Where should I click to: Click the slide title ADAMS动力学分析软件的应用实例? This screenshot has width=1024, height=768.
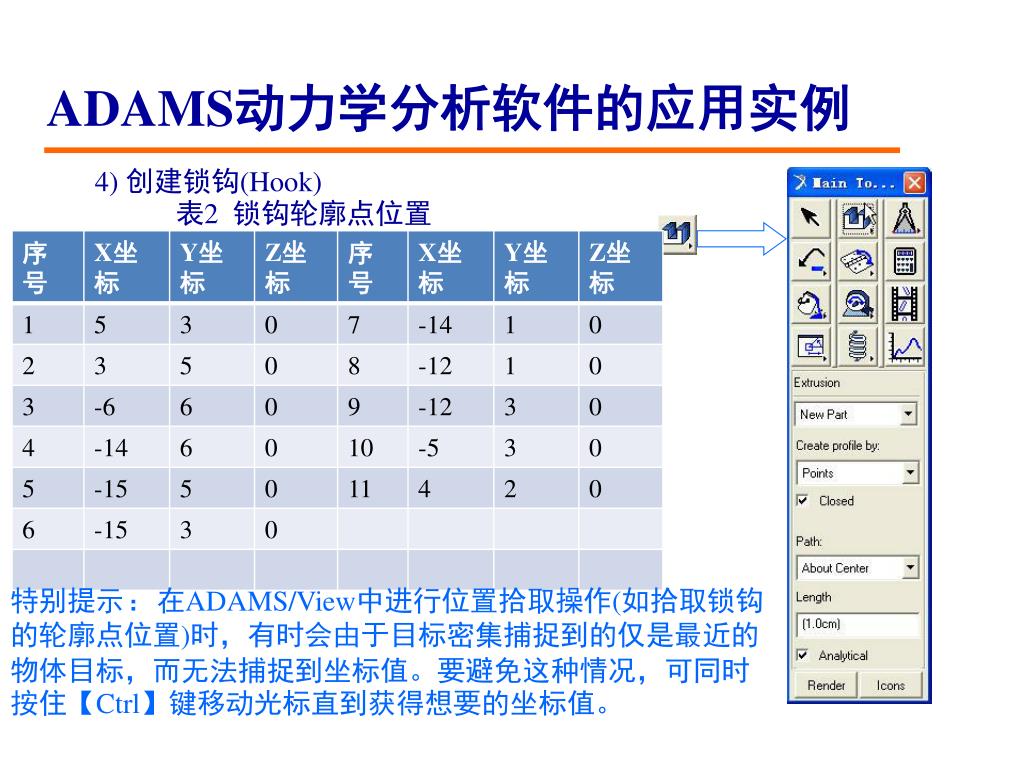(448, 108)
